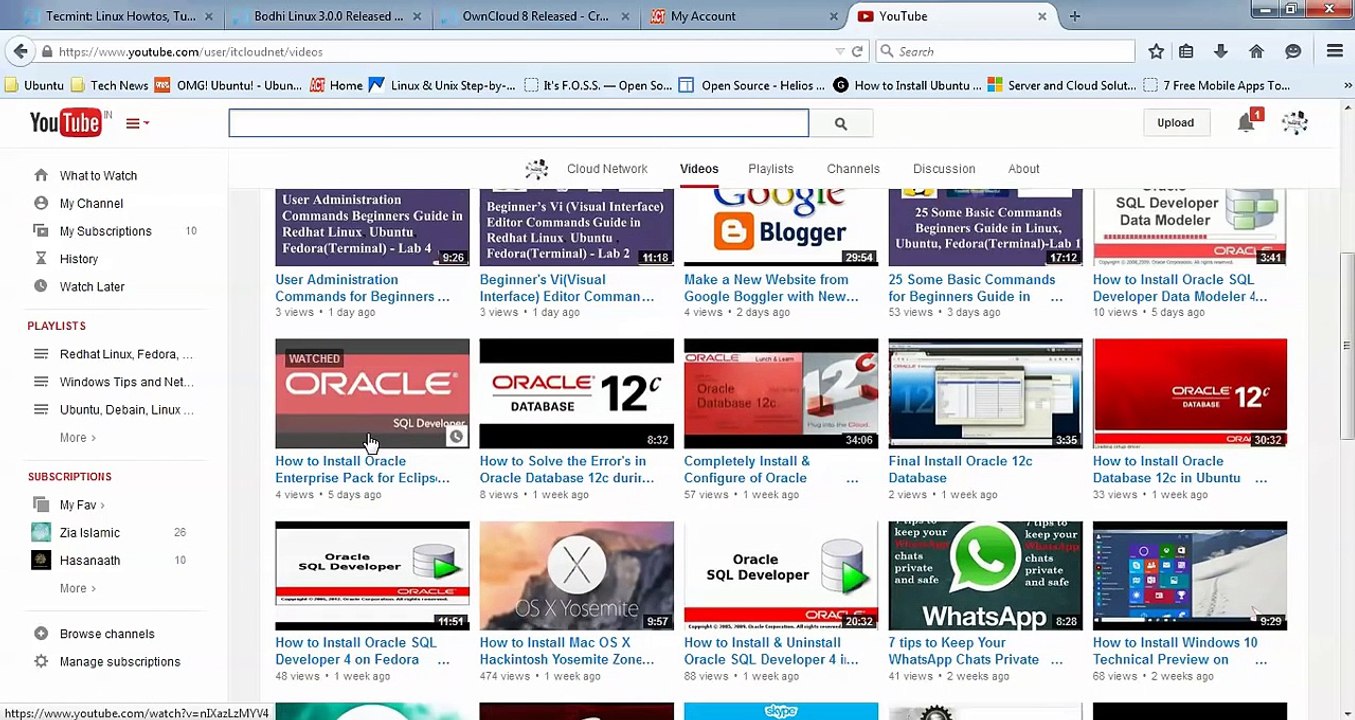Open the browser hamburger menu
The image size is (1355, 720).
click(1334, 51)
